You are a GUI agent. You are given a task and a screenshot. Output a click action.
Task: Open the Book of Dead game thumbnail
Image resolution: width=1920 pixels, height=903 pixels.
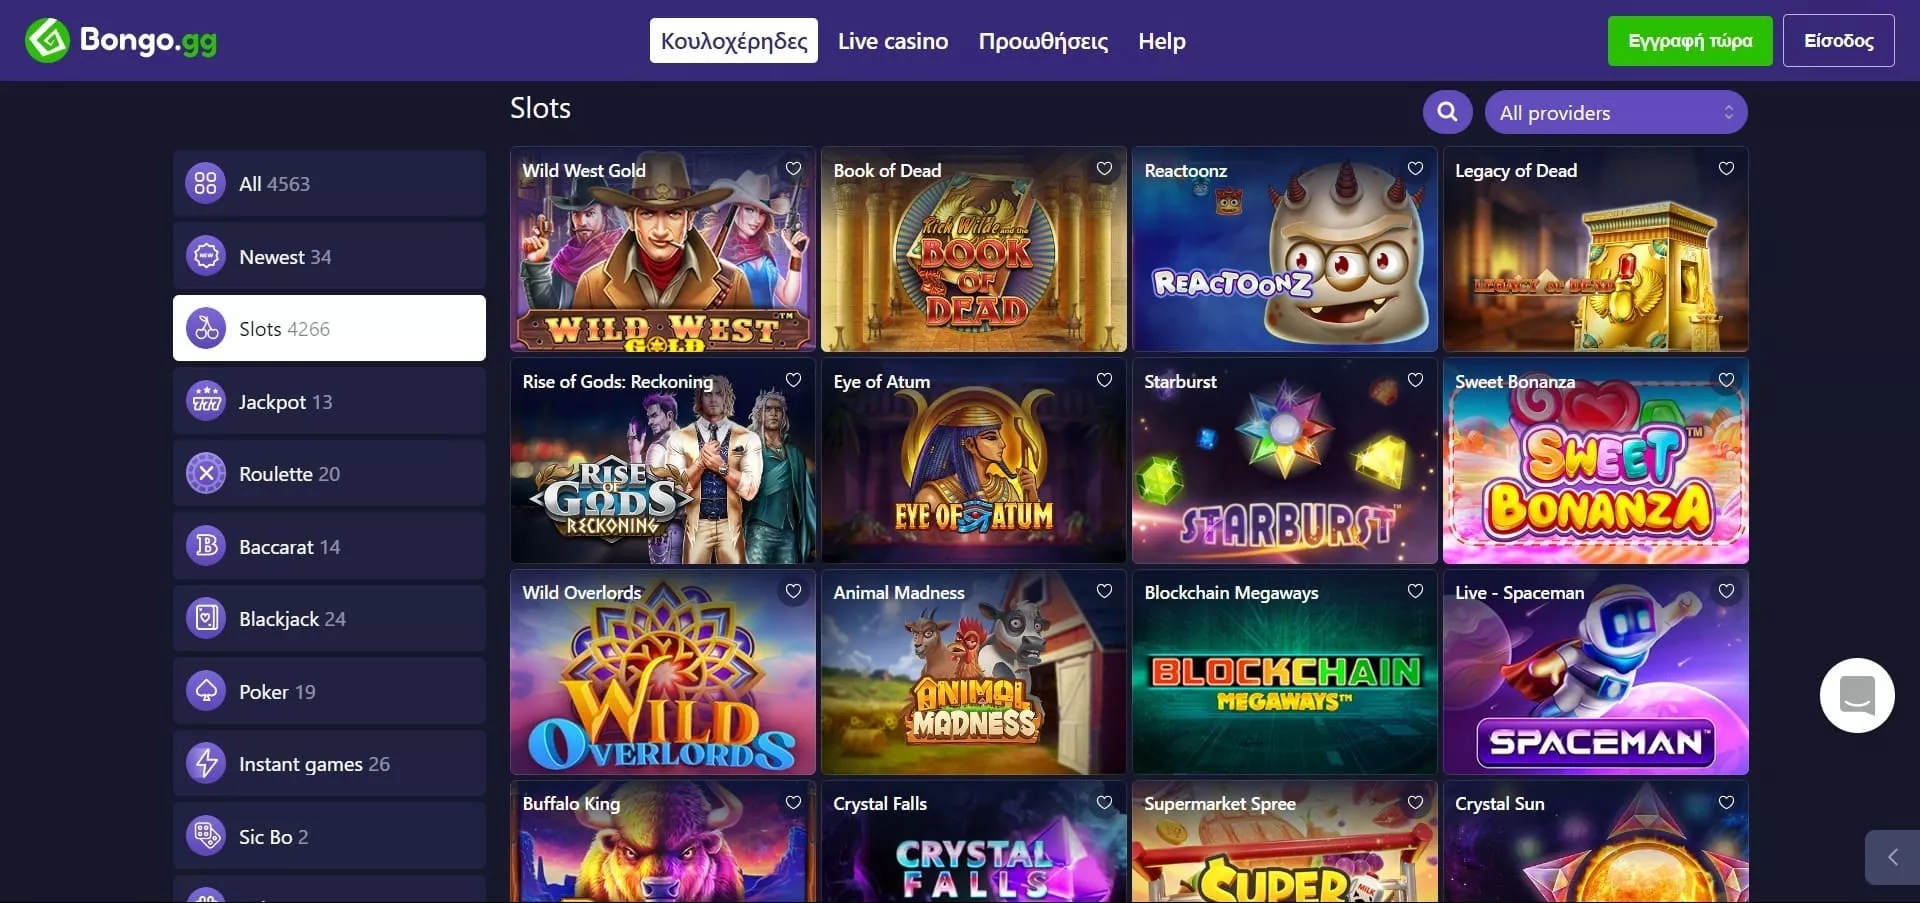(x=973, y=260)
